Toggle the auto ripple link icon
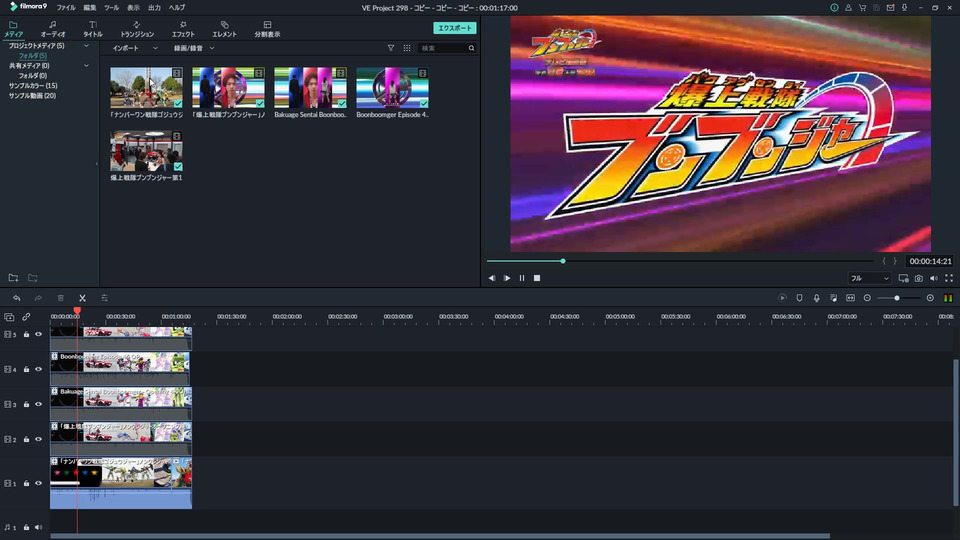Screen dimensions: 960x540 coord(26,317)
